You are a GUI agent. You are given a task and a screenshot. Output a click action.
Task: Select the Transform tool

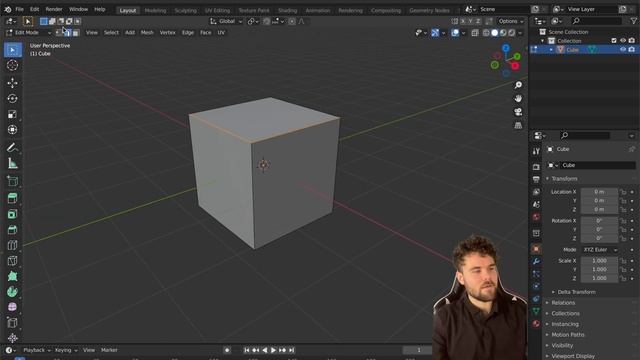[x=13, y=130]
